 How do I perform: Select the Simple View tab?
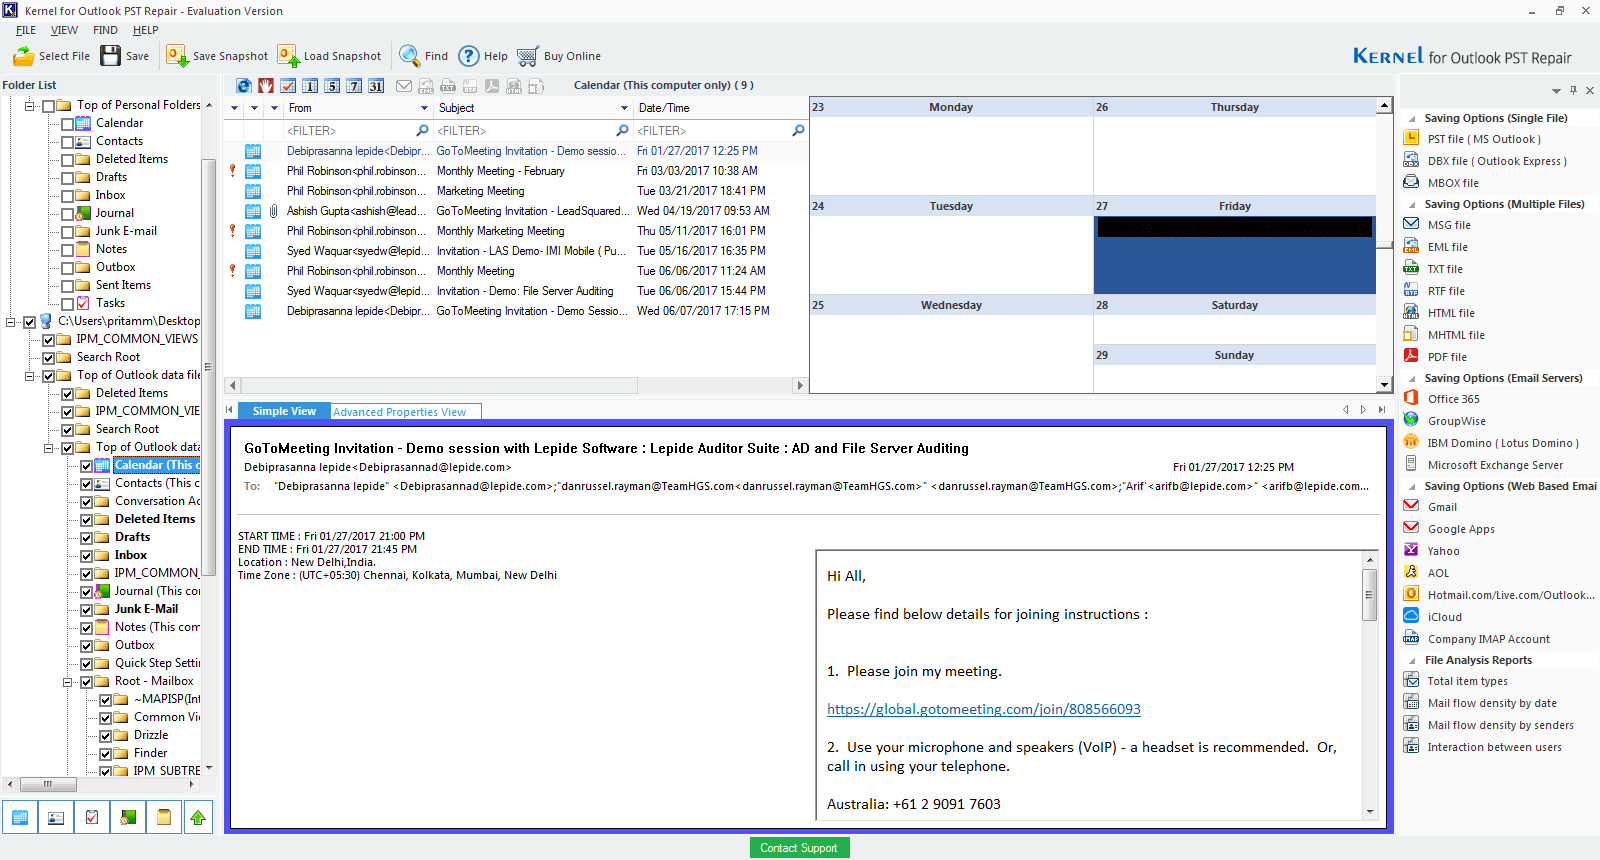pyautogui.click(x=284, y=411)
